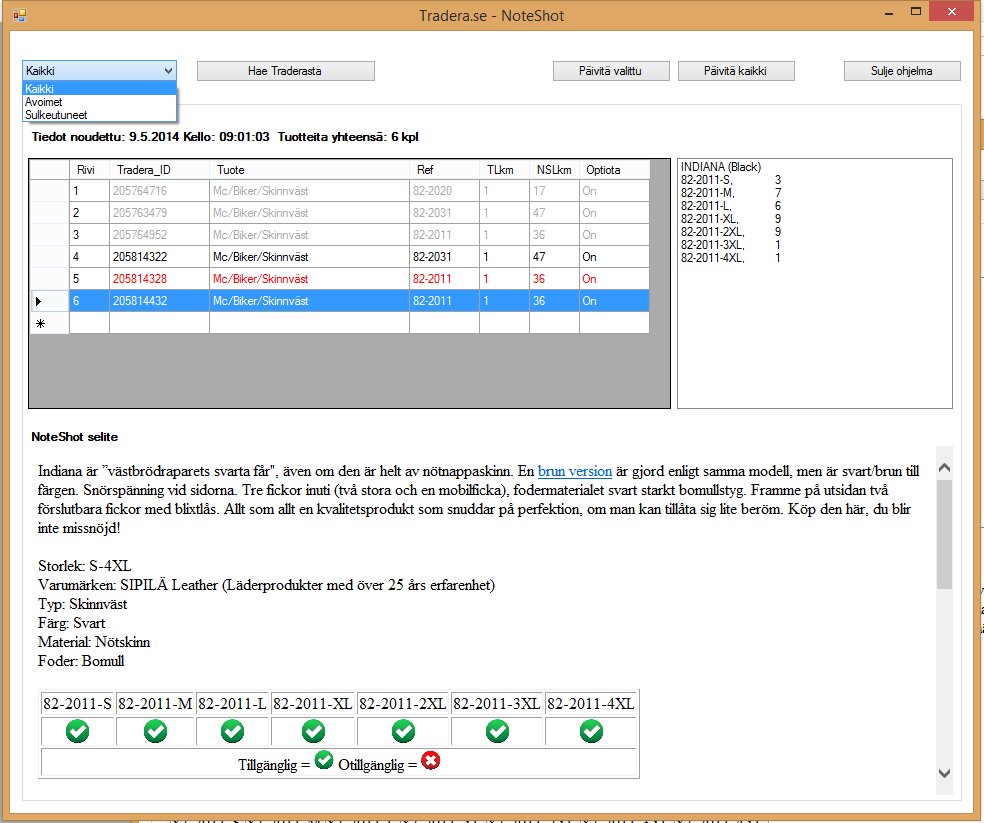Click the Tuote cell in red row 5
The width and height of the screenshot is (984, 823).
tap(309, 279)
